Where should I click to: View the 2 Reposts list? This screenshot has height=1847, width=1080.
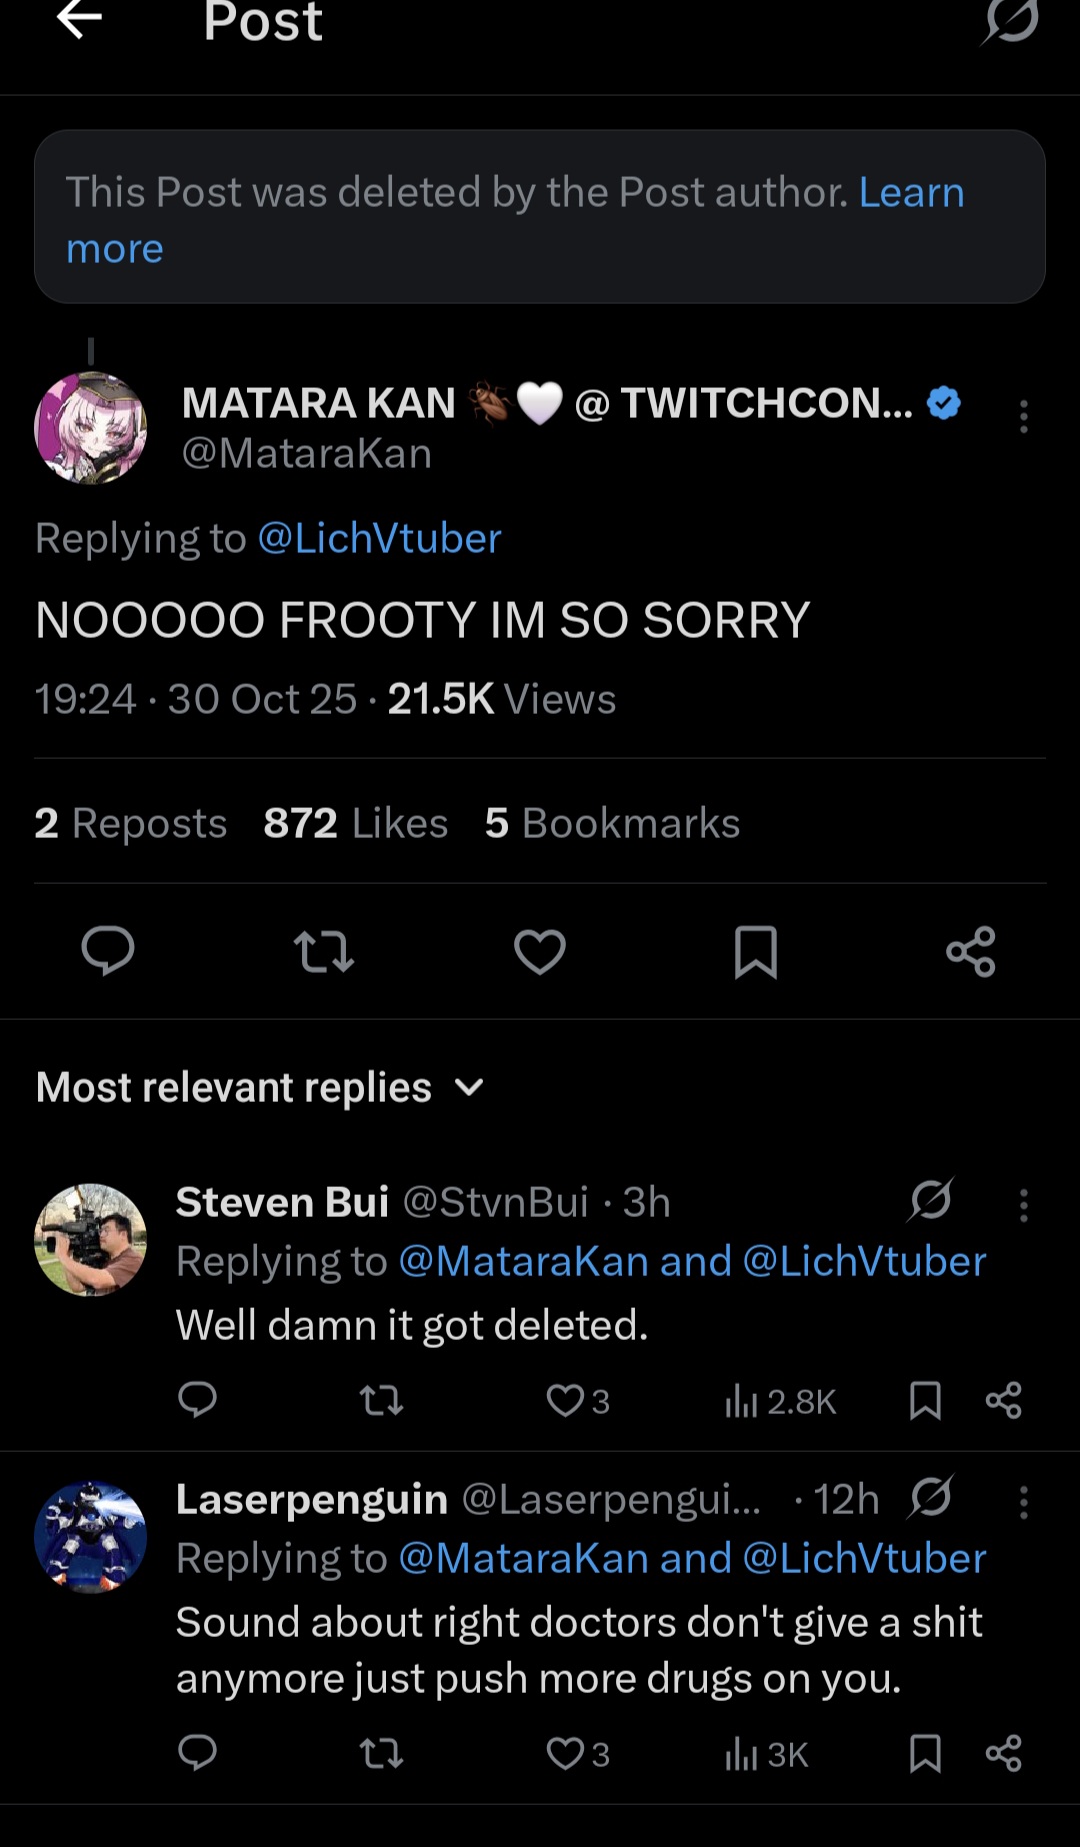[131, 824]
